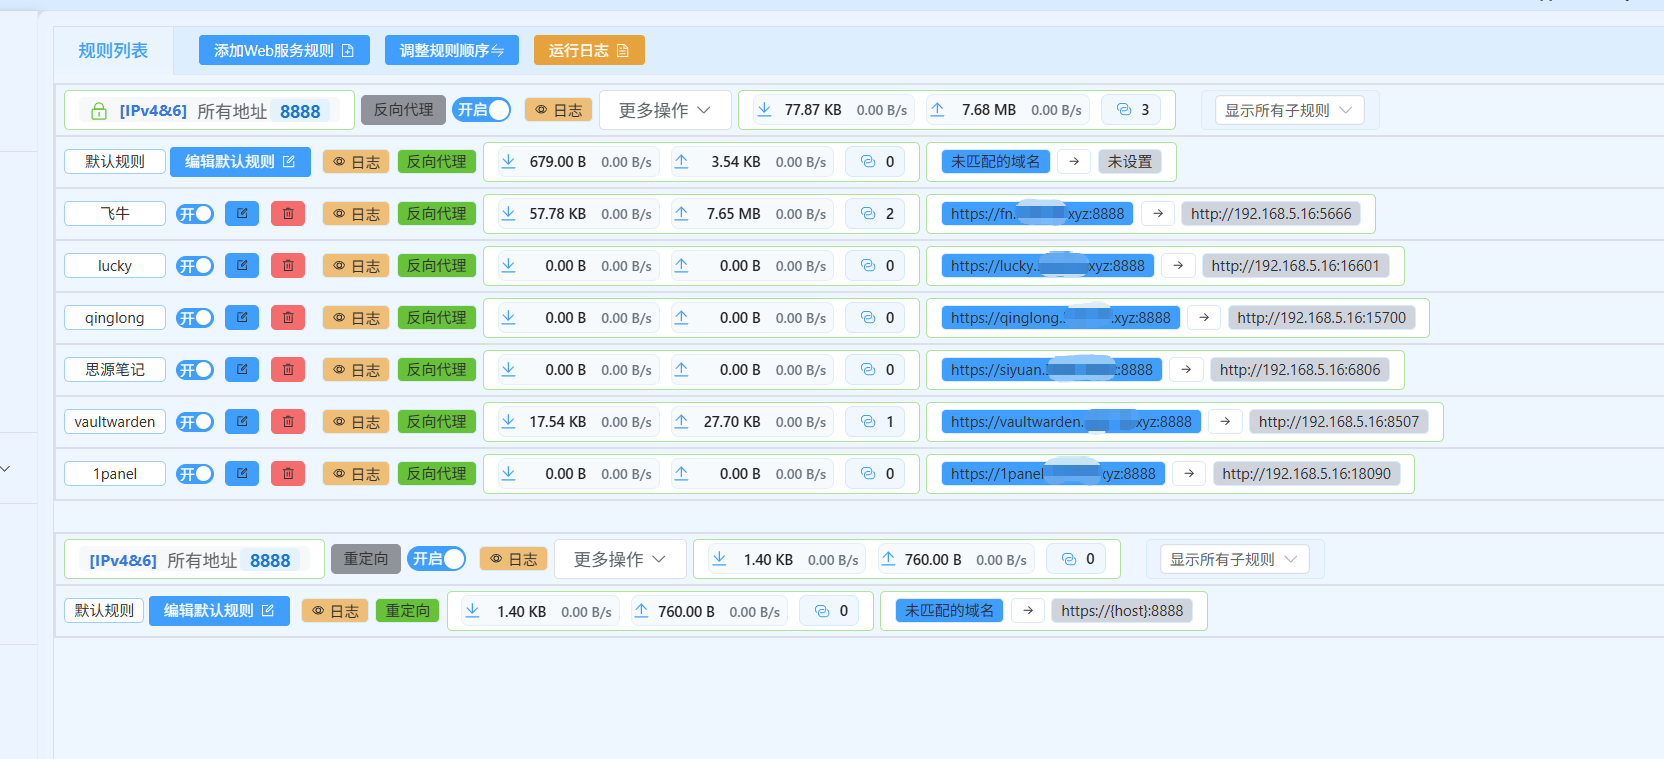This screenshot has height=759, width=1664.
Task: Click the edit icon for the 飞牛 rule
Action: 242,214
